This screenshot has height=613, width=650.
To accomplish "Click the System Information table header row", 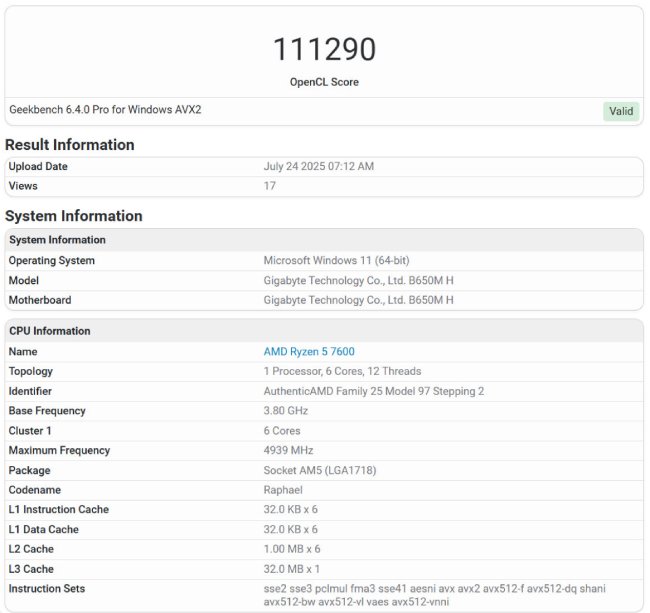I will [324, 240].
